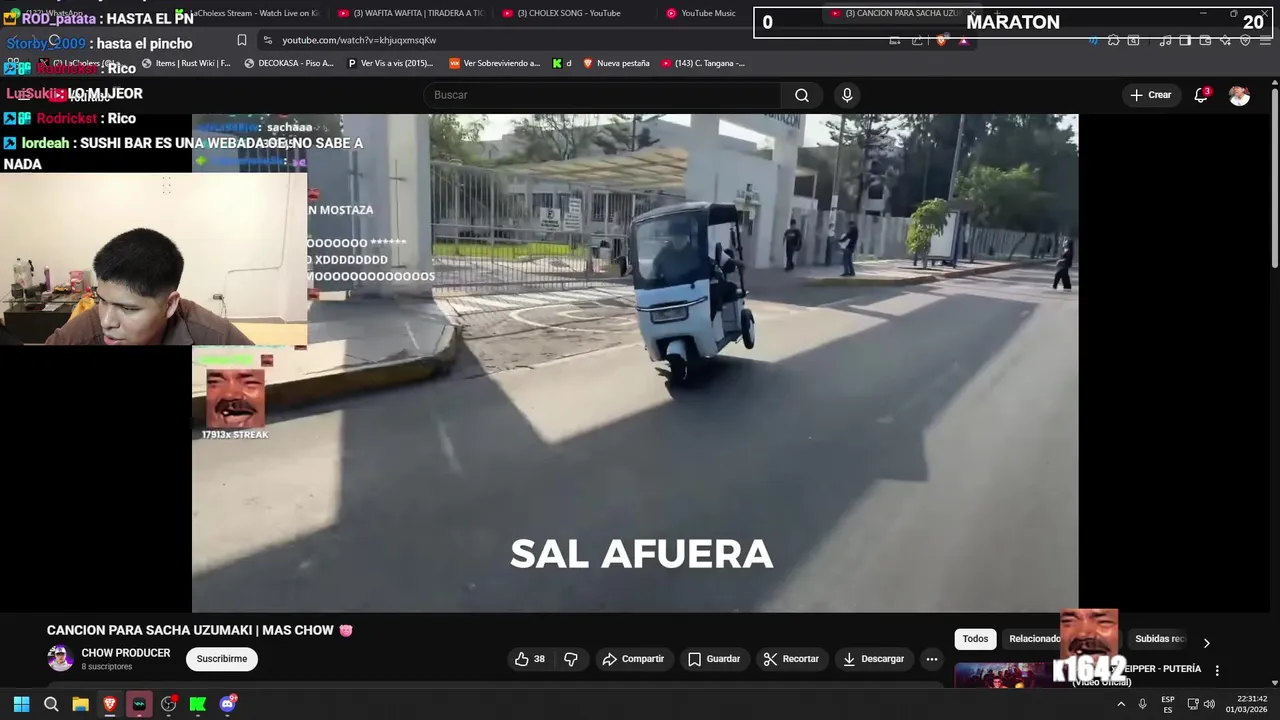The height and width of the screenshot is (720, 1280).
Task: Click the Compartir button
Action: [633, 659]
